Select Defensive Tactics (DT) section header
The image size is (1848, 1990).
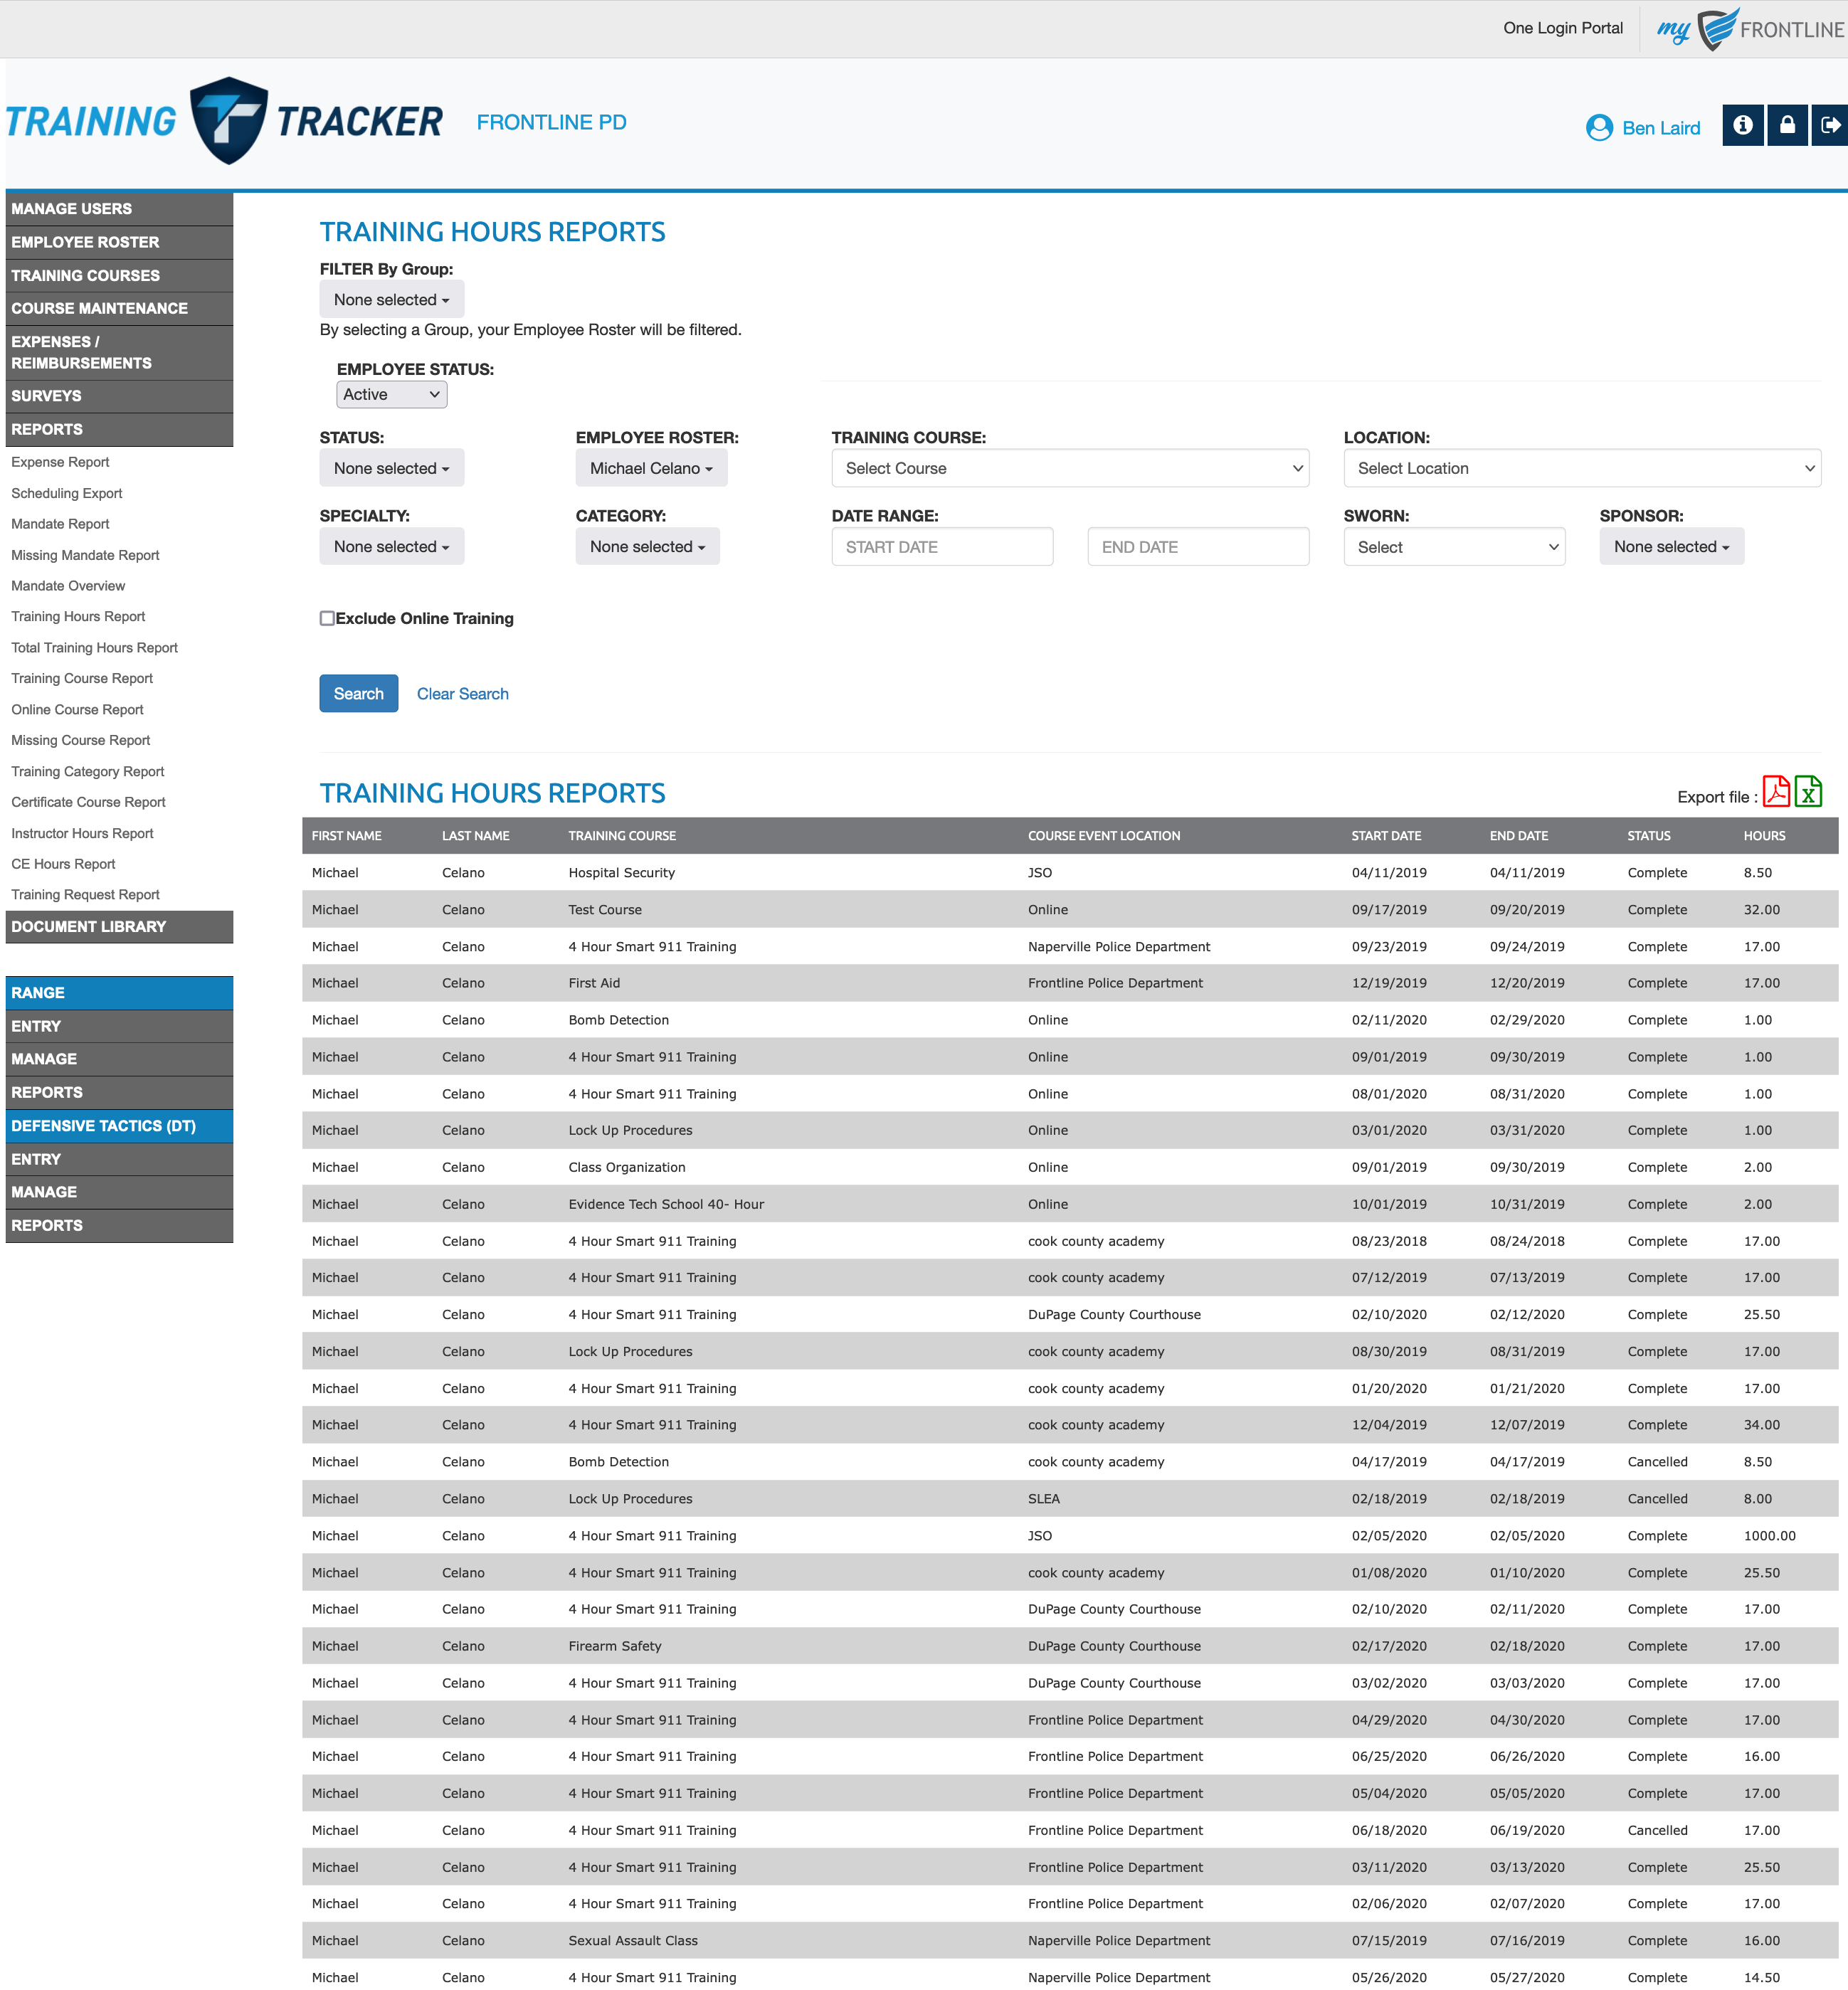[119, 1126]
